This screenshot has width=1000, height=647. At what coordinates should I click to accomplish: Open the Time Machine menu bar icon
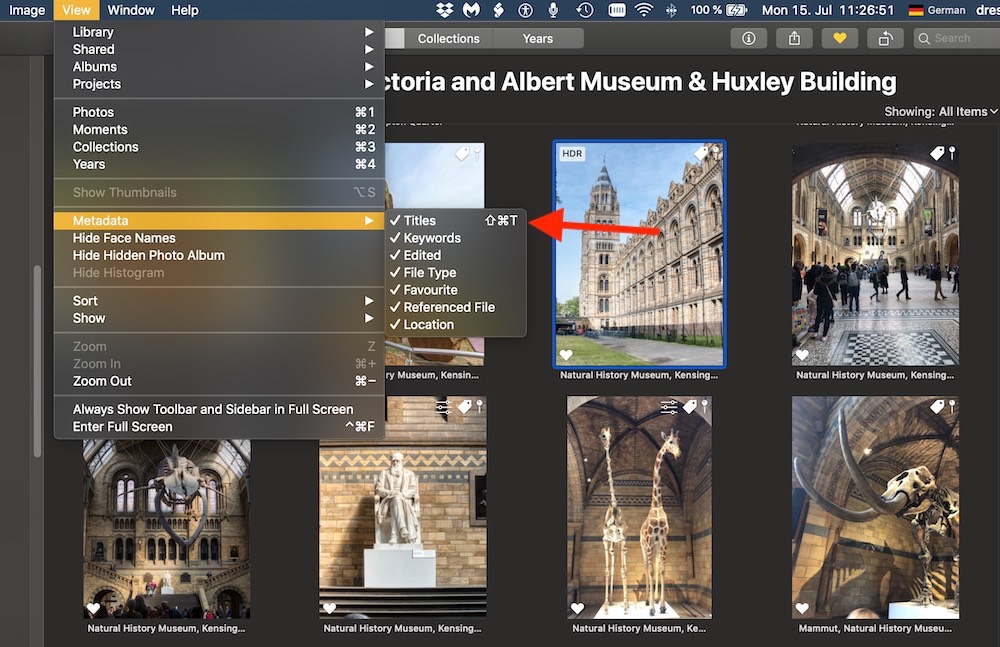(585, 10)
